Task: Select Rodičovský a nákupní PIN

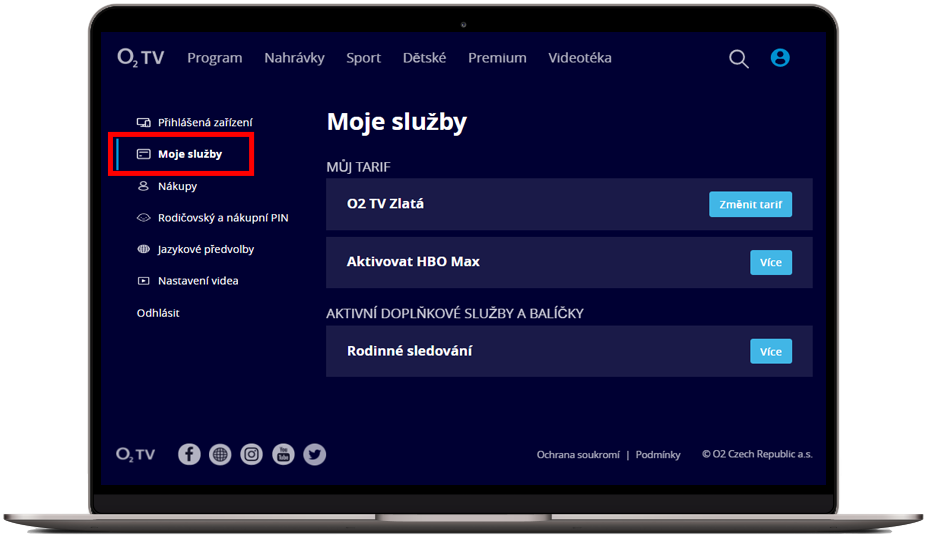Action: pos(222,217)
